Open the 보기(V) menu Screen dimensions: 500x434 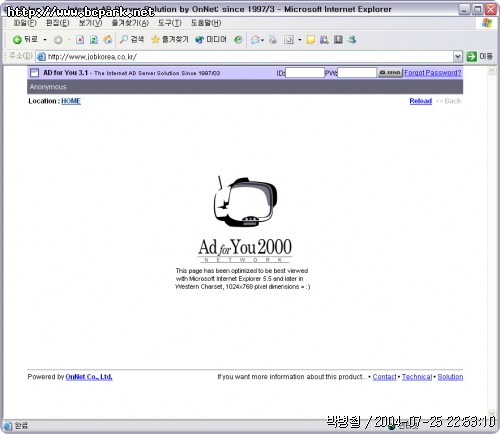point(90,23)
